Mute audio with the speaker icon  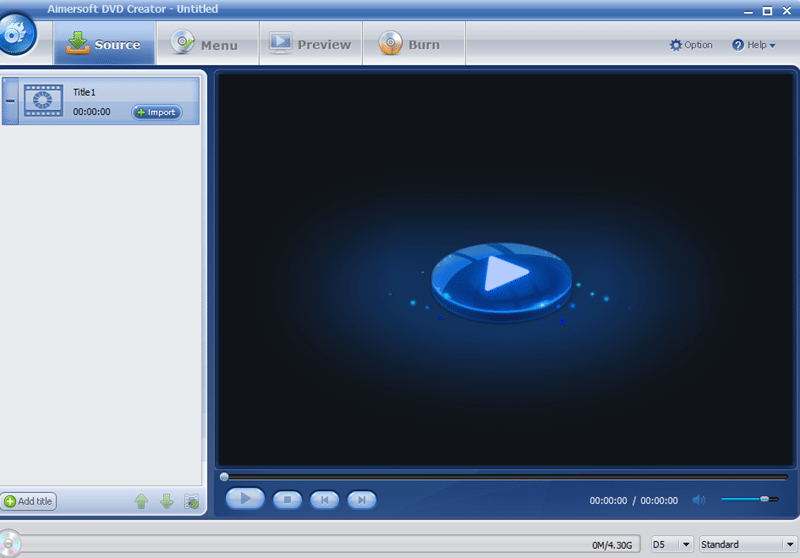pos(699,500)
